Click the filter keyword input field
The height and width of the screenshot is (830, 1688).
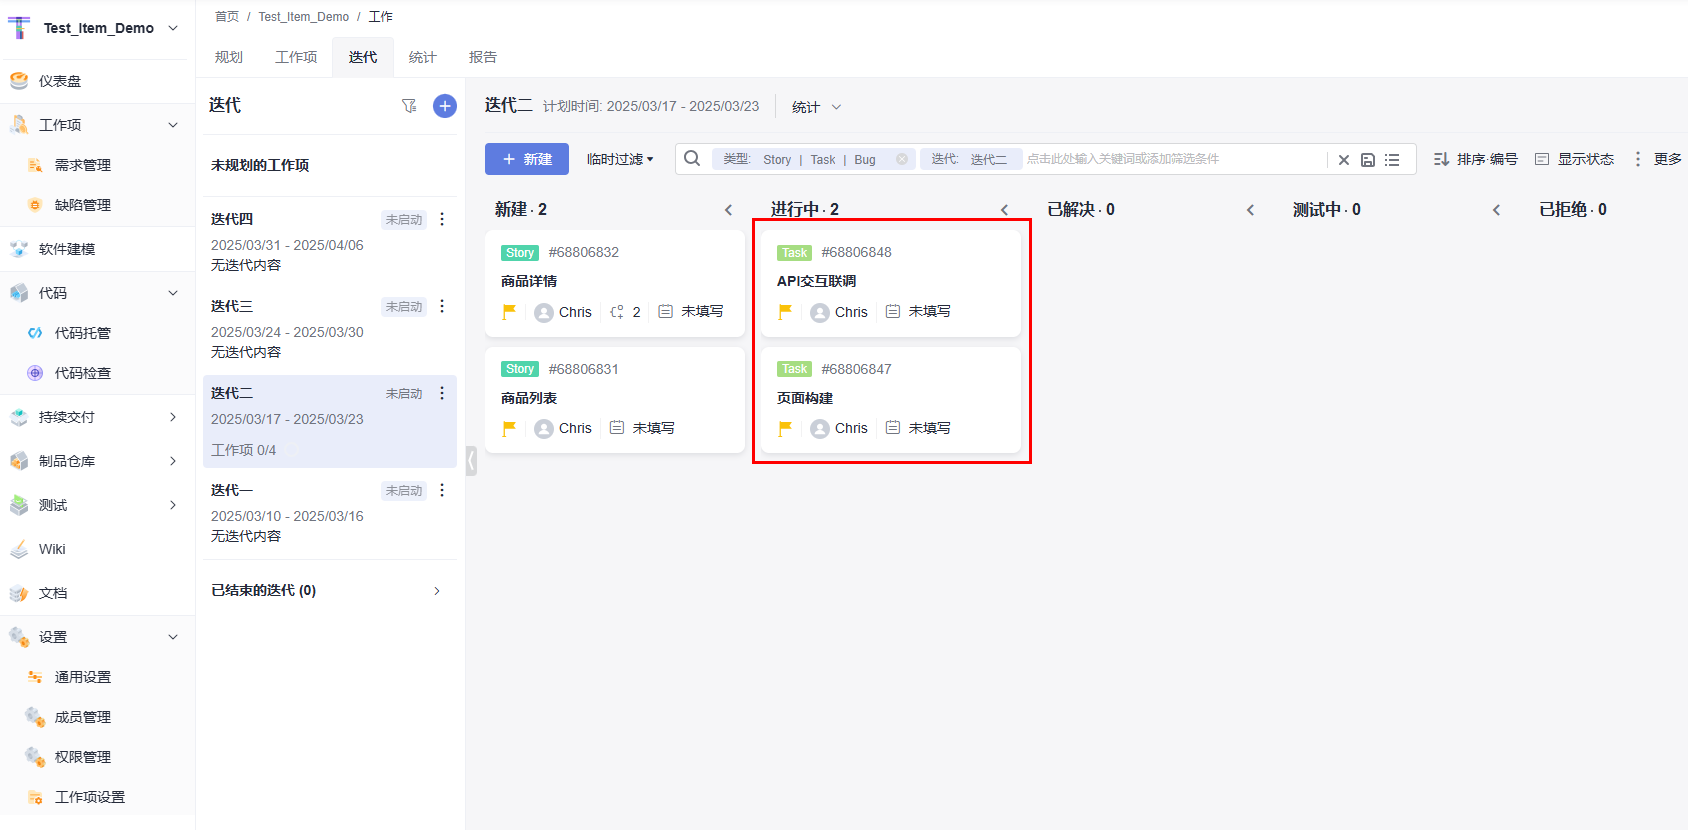(x=1170, y=159)
